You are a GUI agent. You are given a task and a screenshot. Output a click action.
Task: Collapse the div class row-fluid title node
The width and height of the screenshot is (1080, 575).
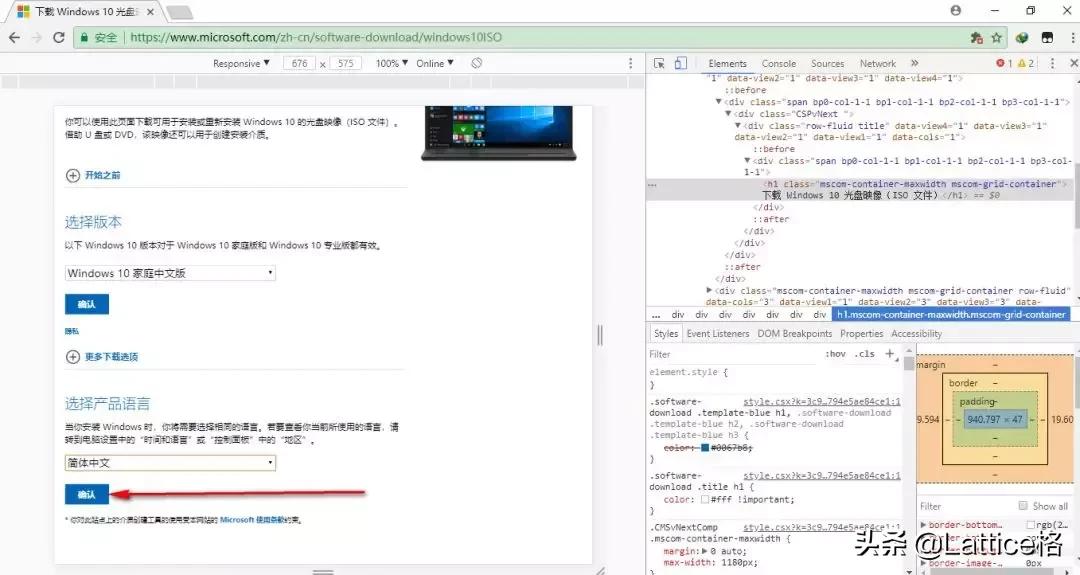click(x=738, y=125)
